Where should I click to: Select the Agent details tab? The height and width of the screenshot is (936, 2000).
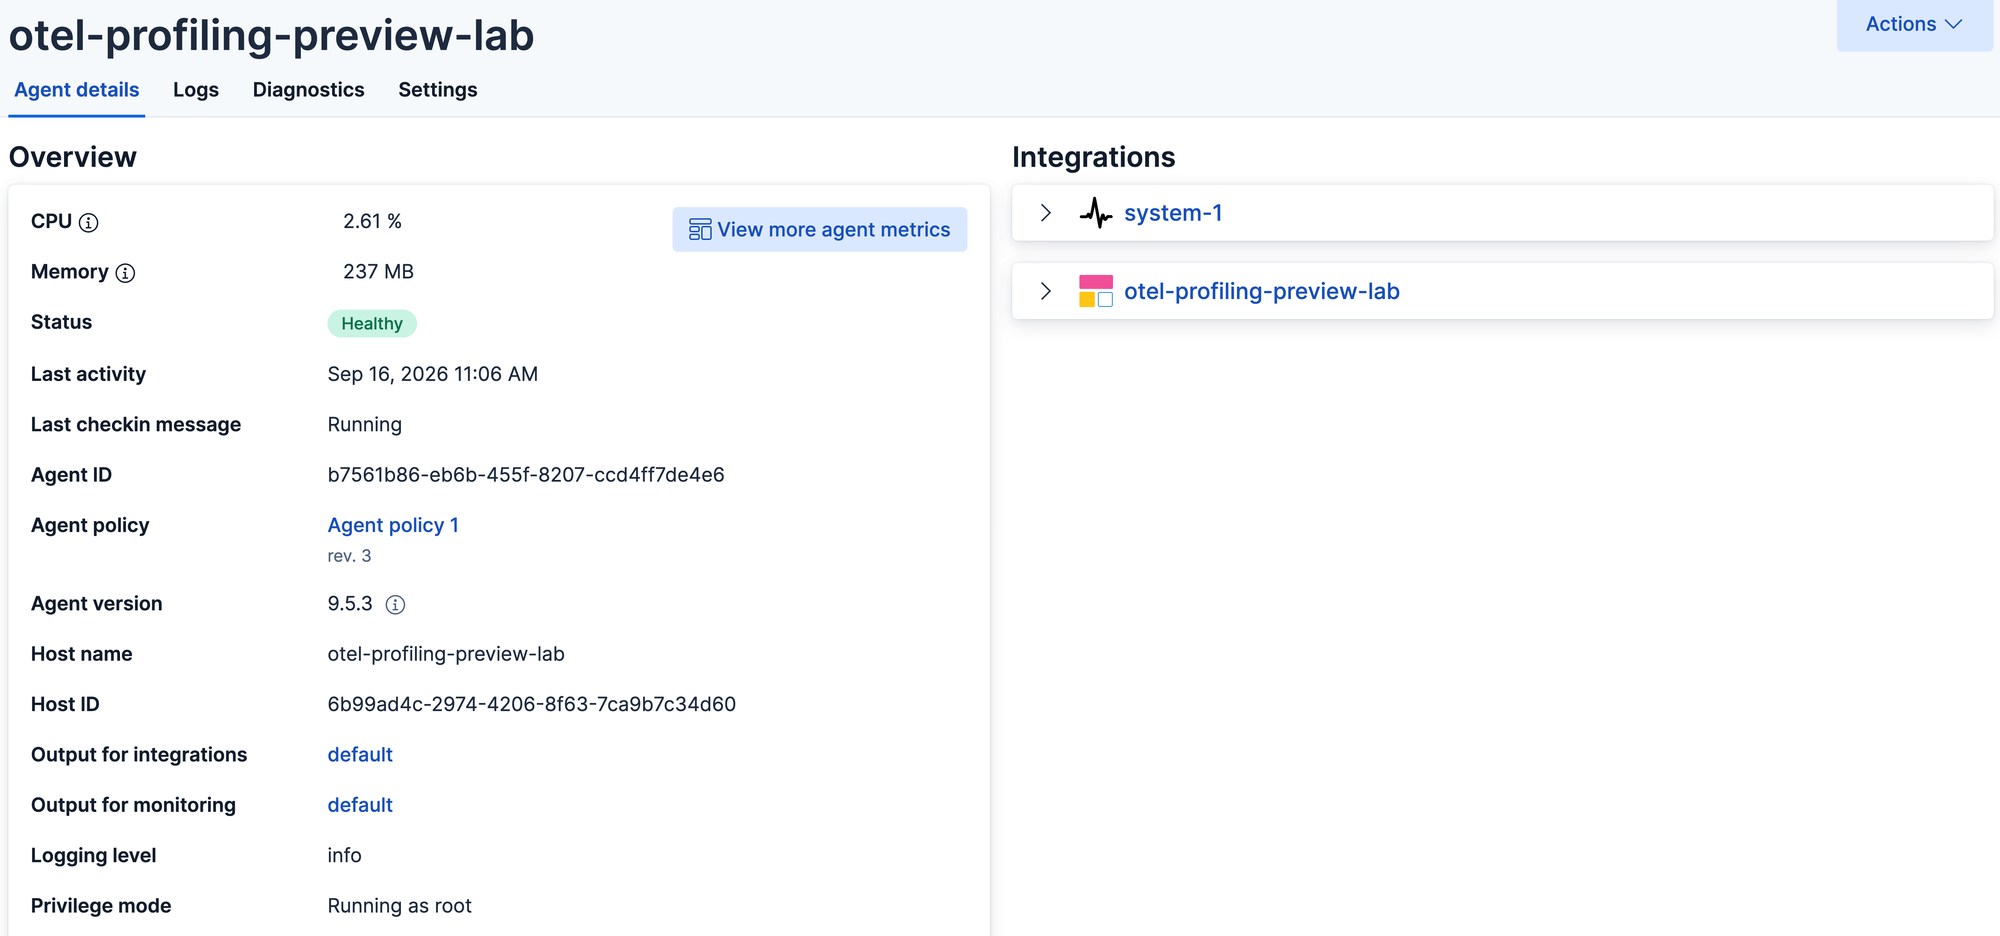[77, 90]
